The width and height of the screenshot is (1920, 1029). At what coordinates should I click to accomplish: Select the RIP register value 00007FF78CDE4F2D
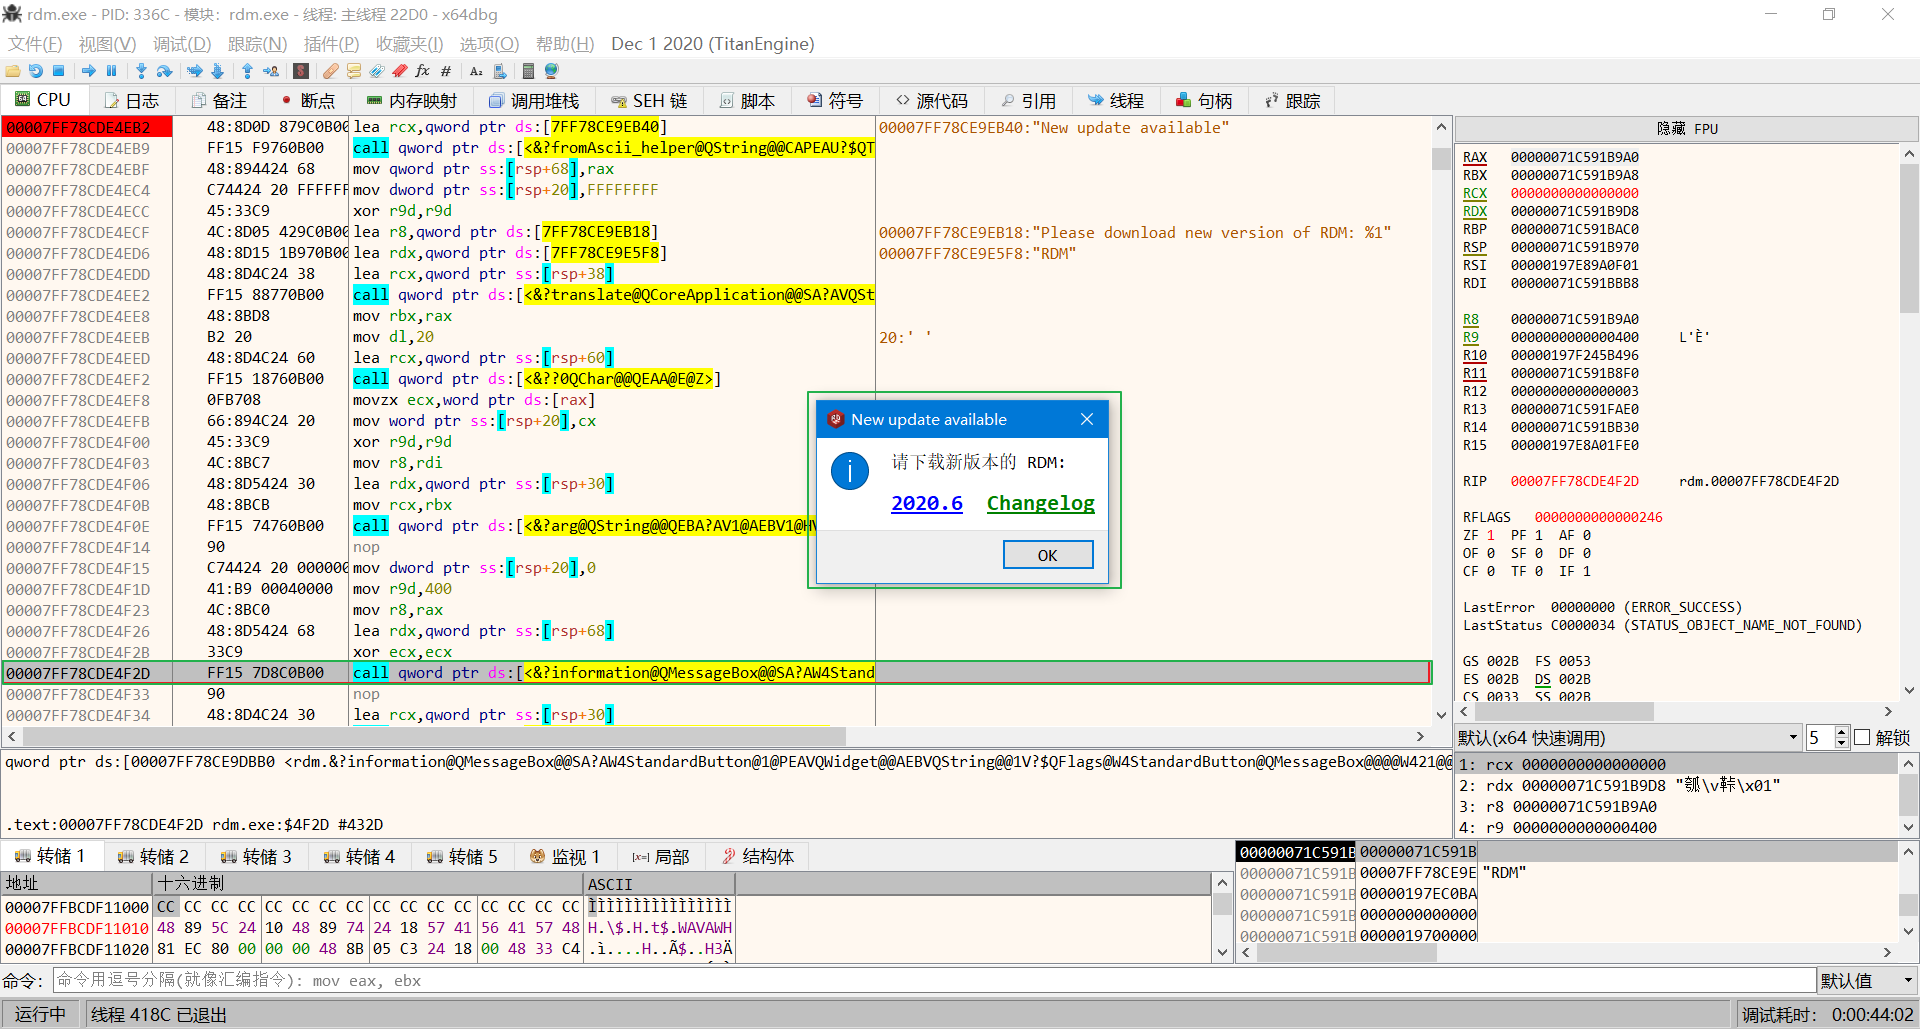1574,481
